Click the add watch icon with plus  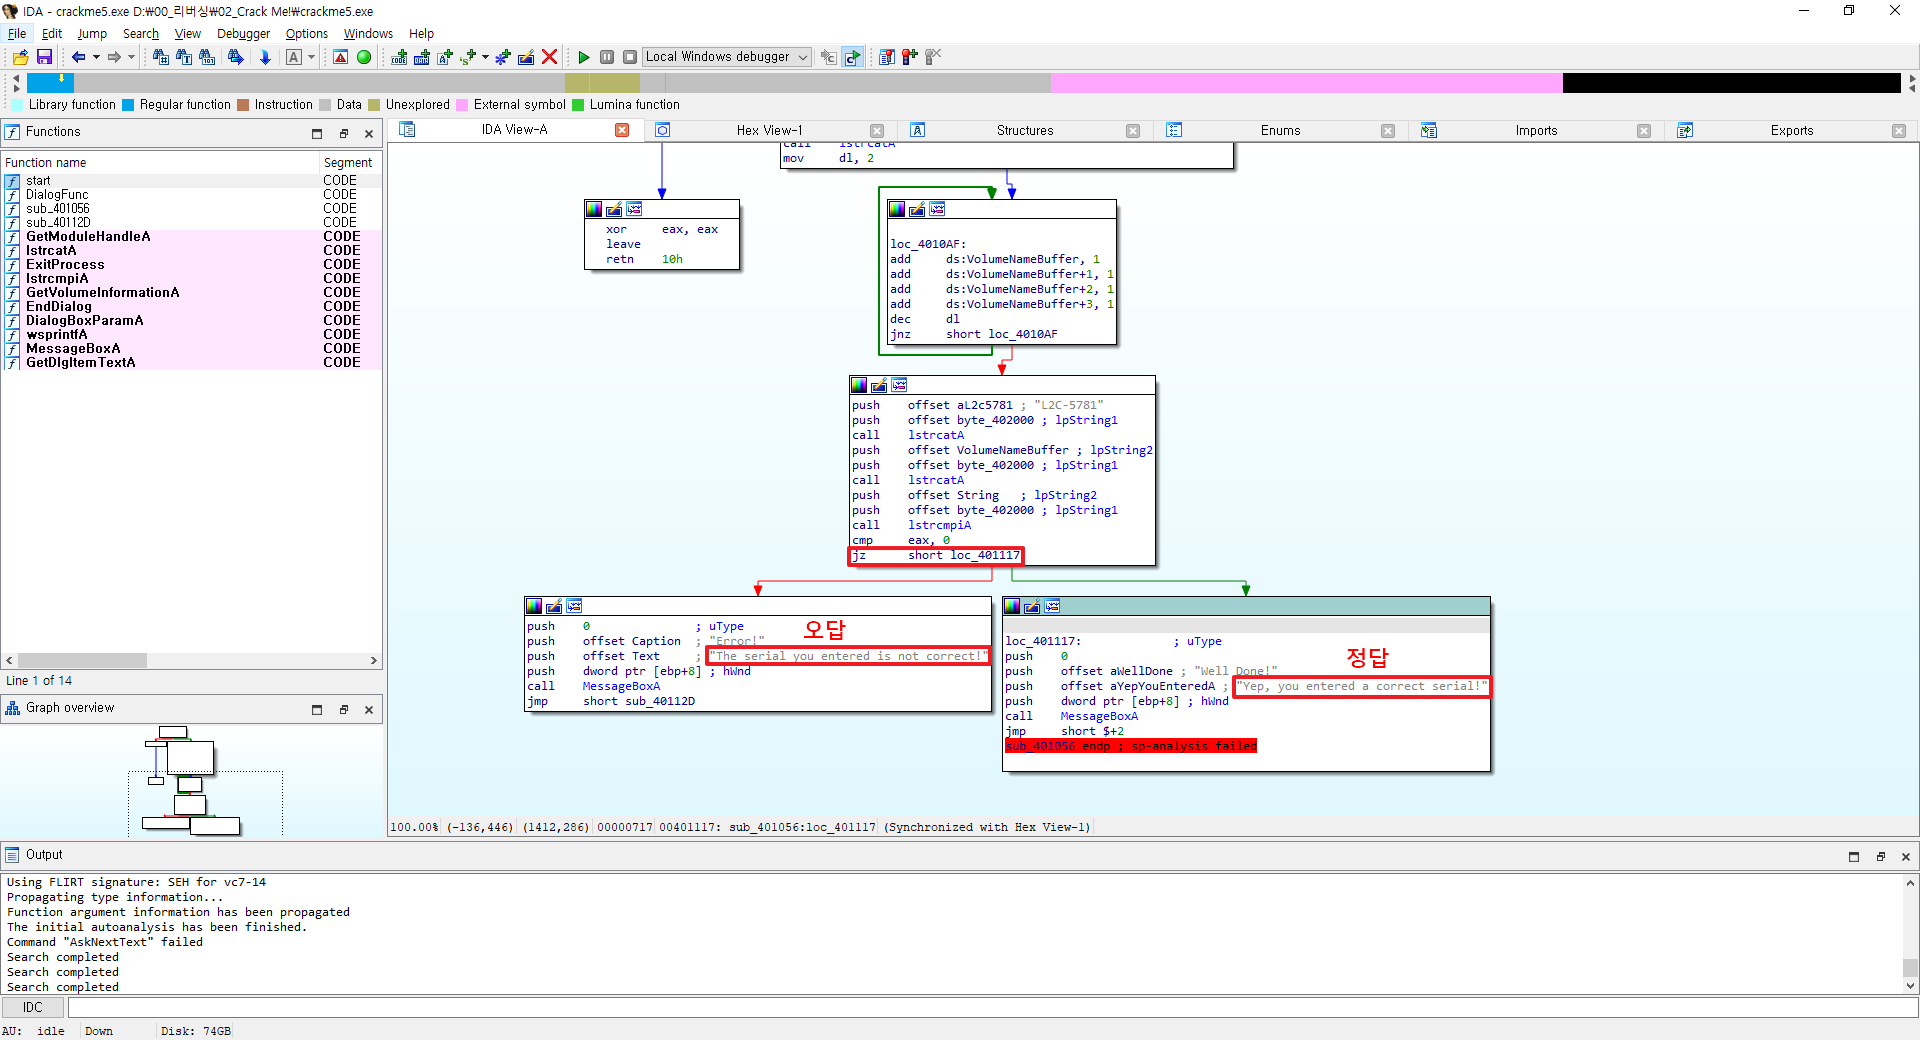tap(910, 57)
